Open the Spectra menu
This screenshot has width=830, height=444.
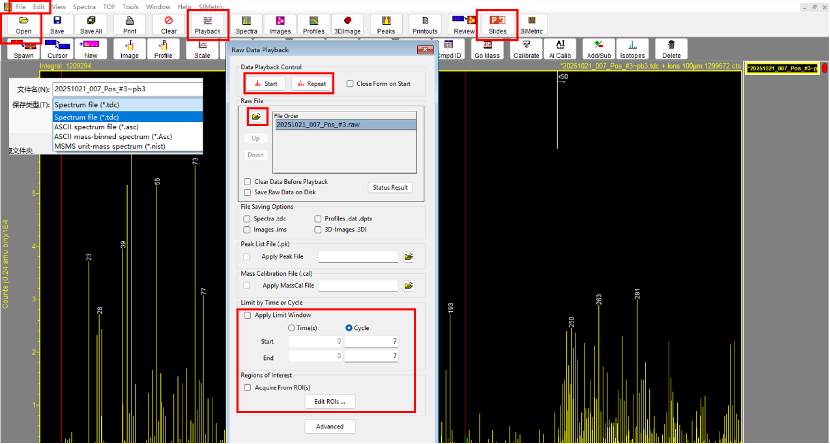click(x=84, y=6)
